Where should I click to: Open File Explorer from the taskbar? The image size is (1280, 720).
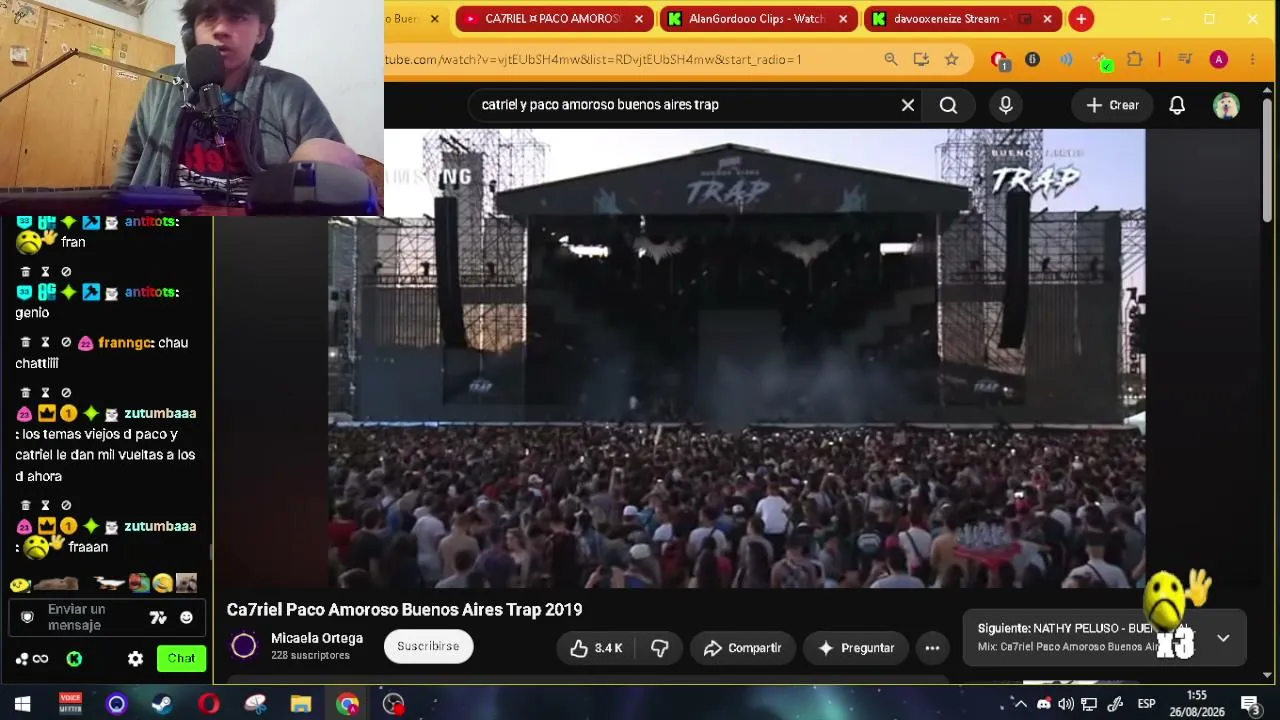click(300, 704)
